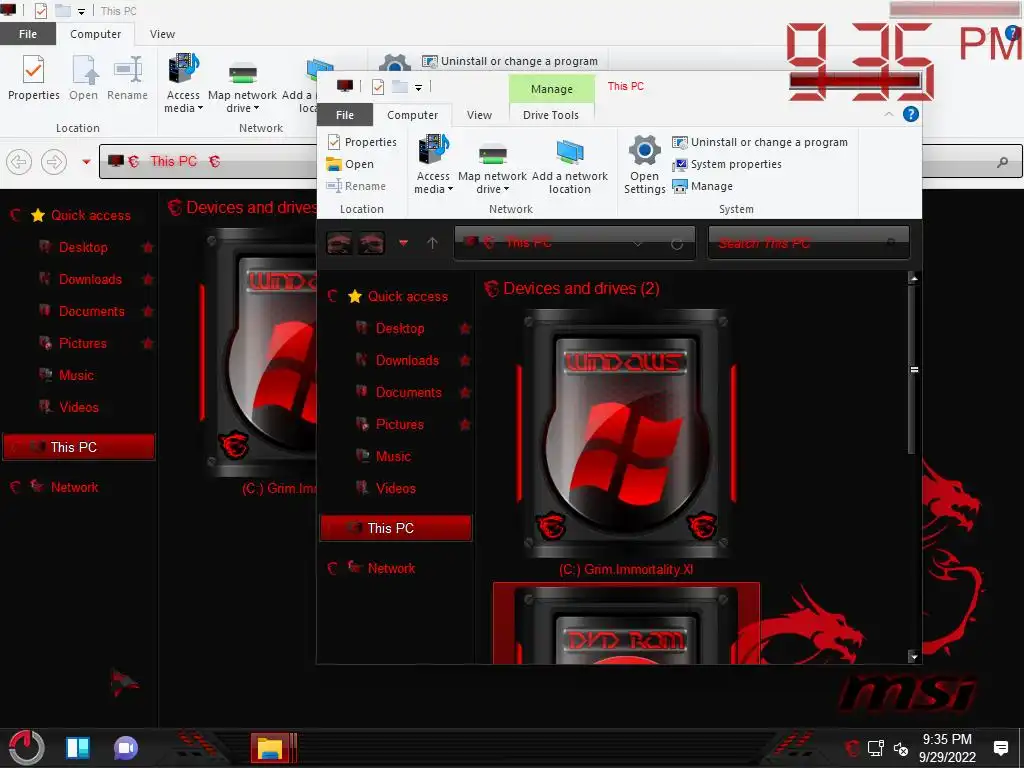The width and height of the screenshot is (1024, 768).
Task: Click Map network drive in front window
Action: click(492, 164)
